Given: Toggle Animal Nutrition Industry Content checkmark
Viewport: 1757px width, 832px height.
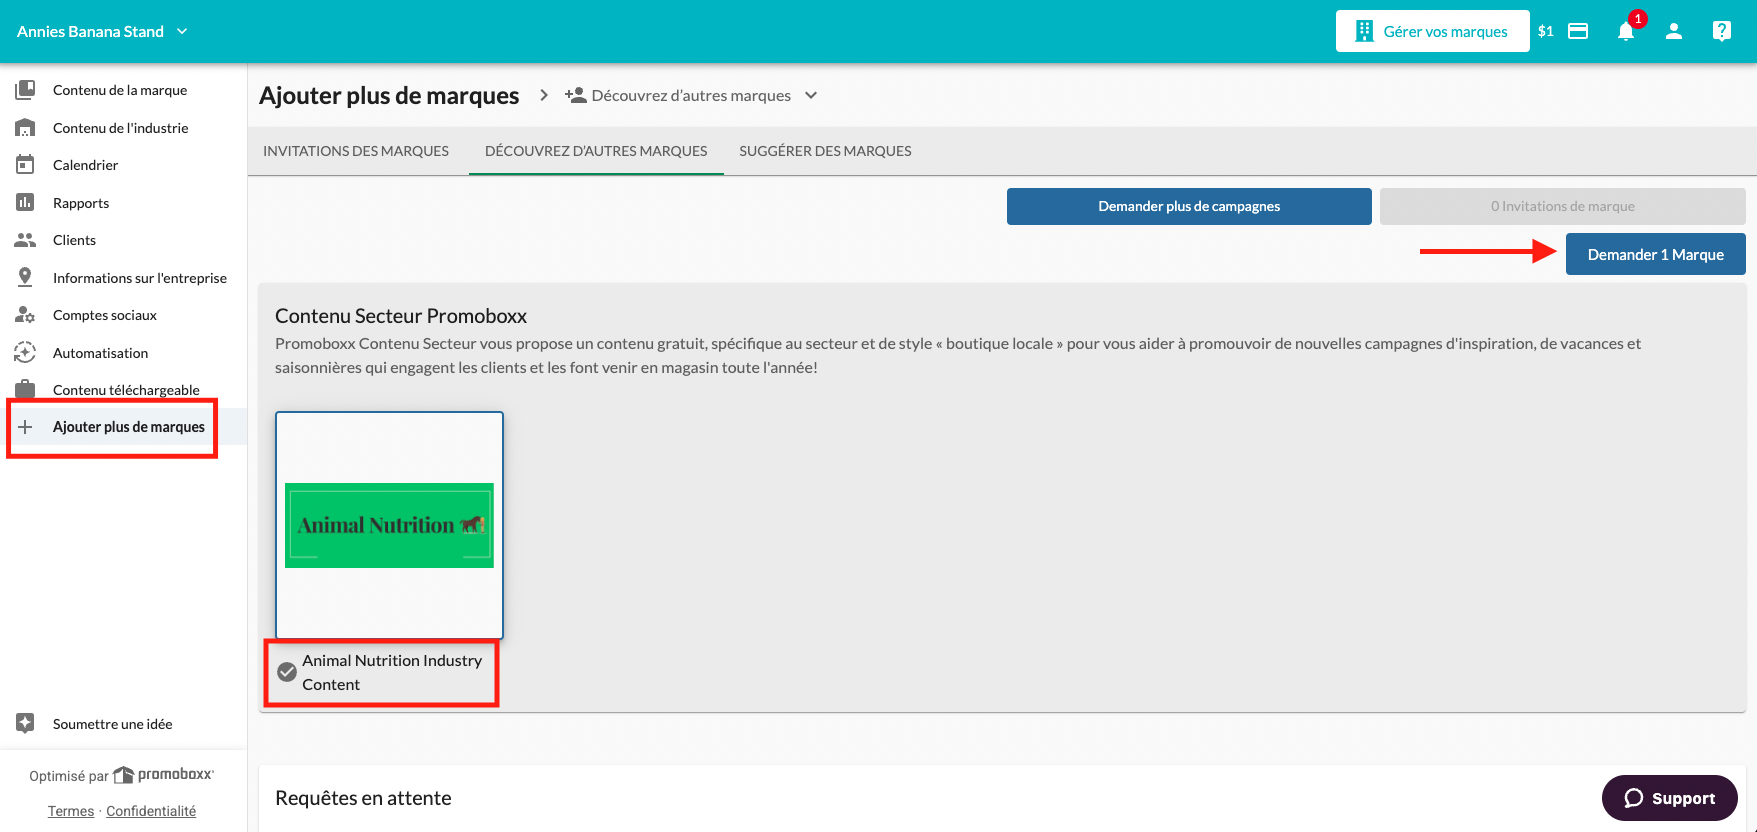Looking at the screenshot, I should [x=287, y=672].
